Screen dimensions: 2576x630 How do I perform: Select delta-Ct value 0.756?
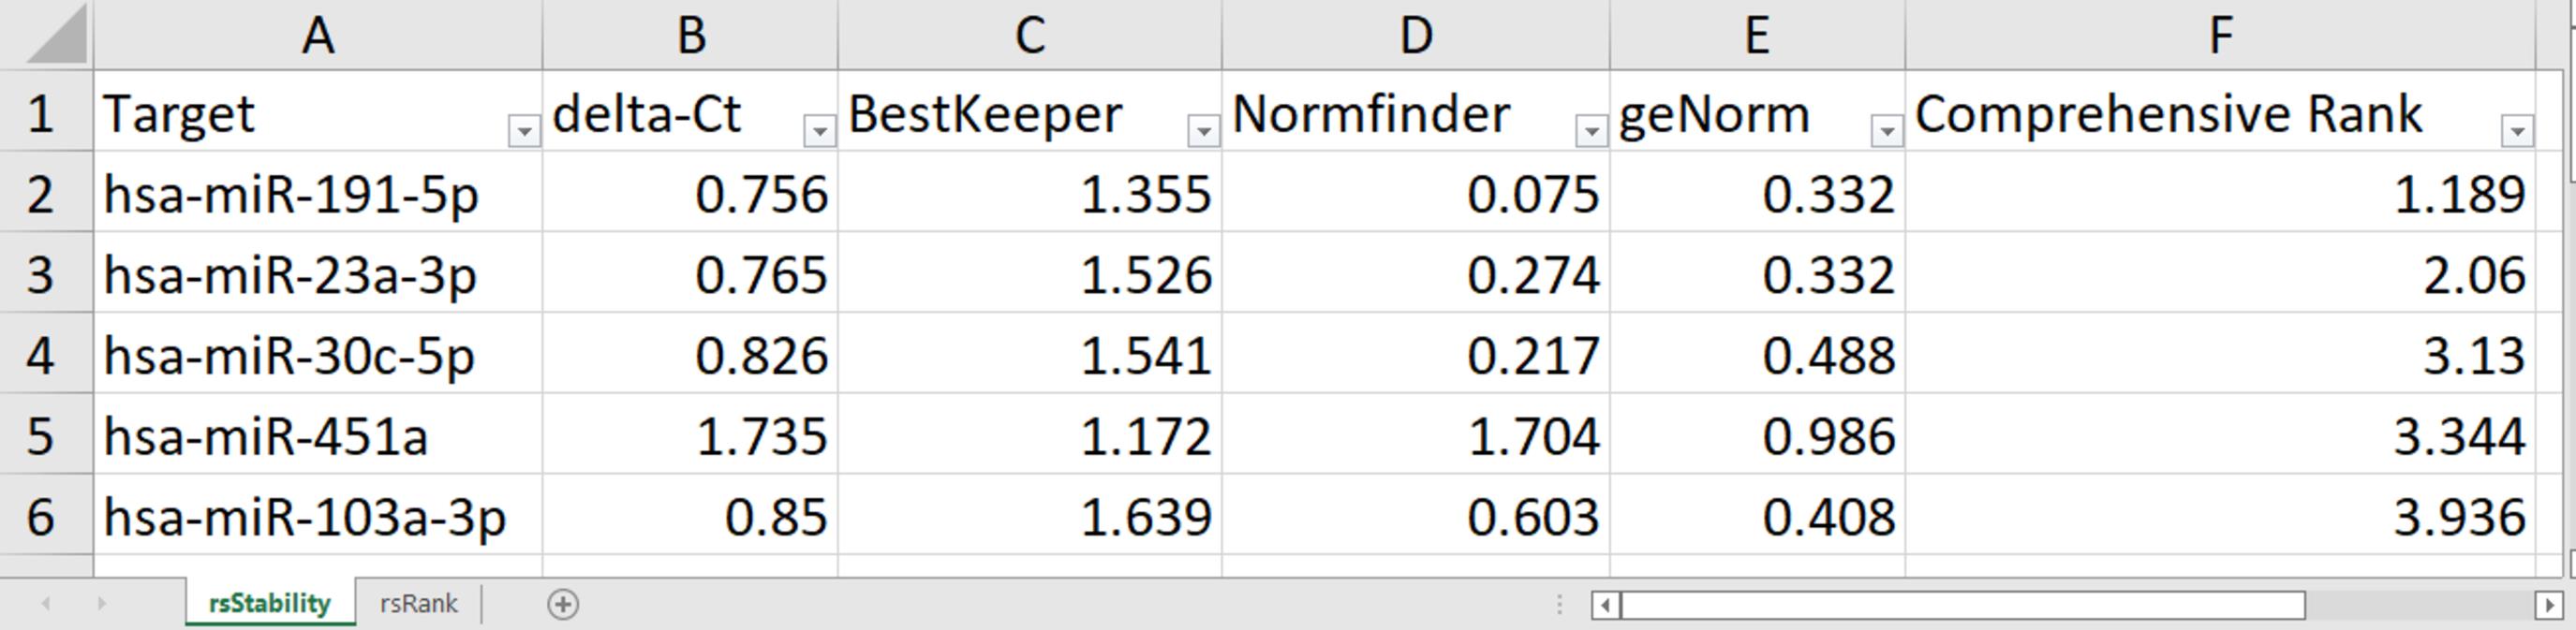tap(690, 192)
